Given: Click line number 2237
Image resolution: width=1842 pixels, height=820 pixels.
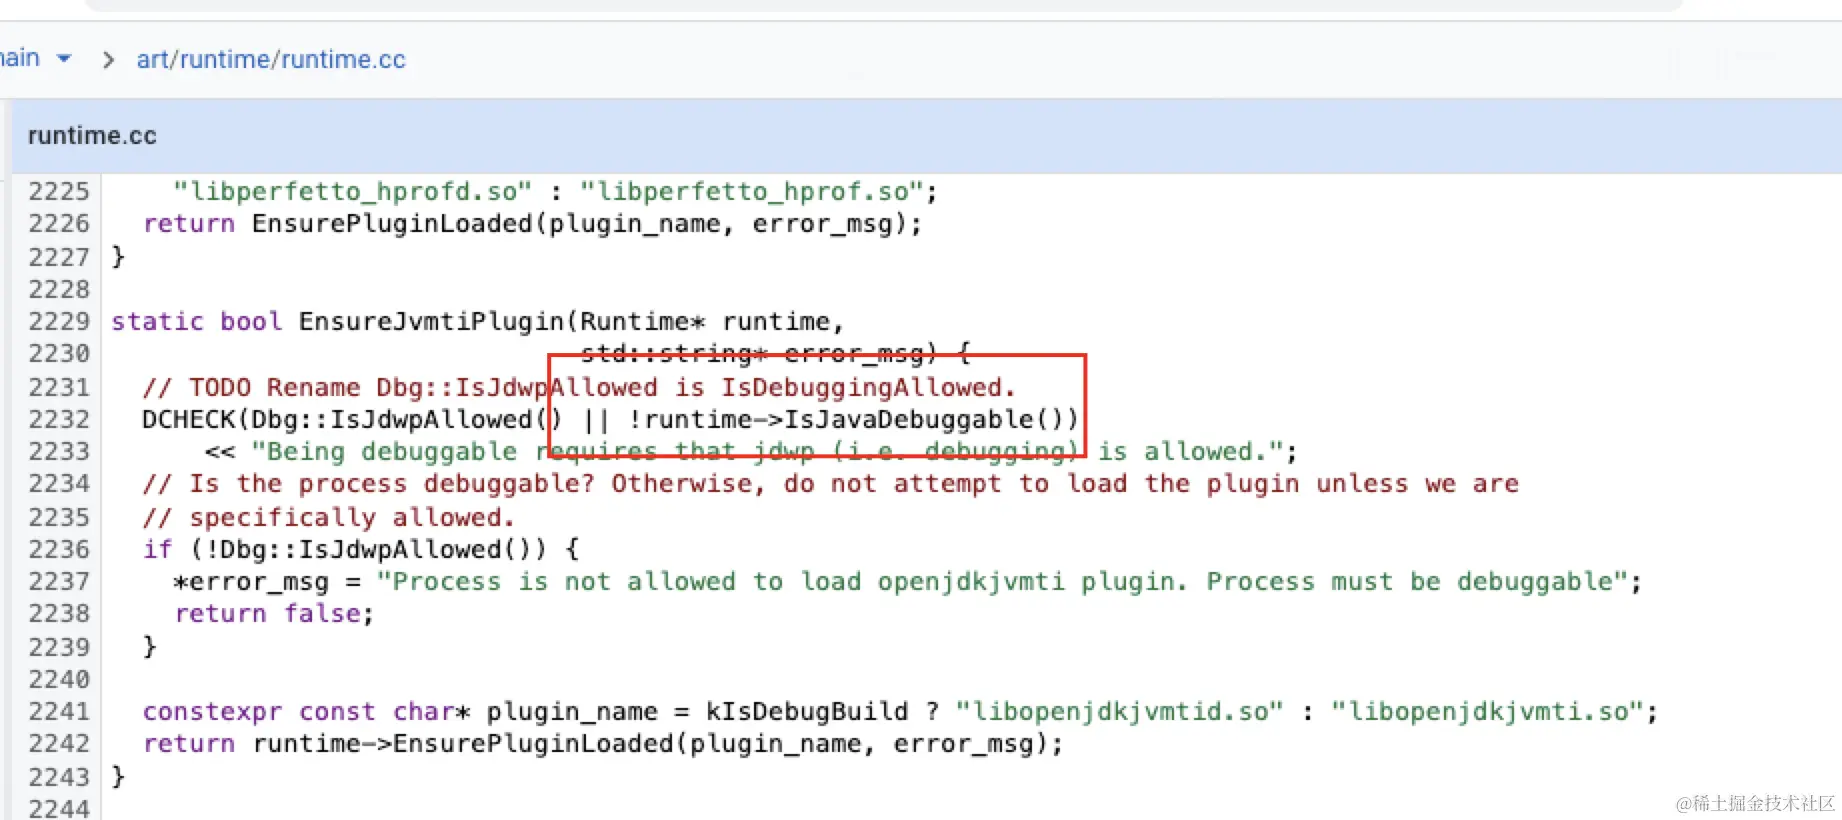Looking at the screenshot, I should click(x=59, y=581).
